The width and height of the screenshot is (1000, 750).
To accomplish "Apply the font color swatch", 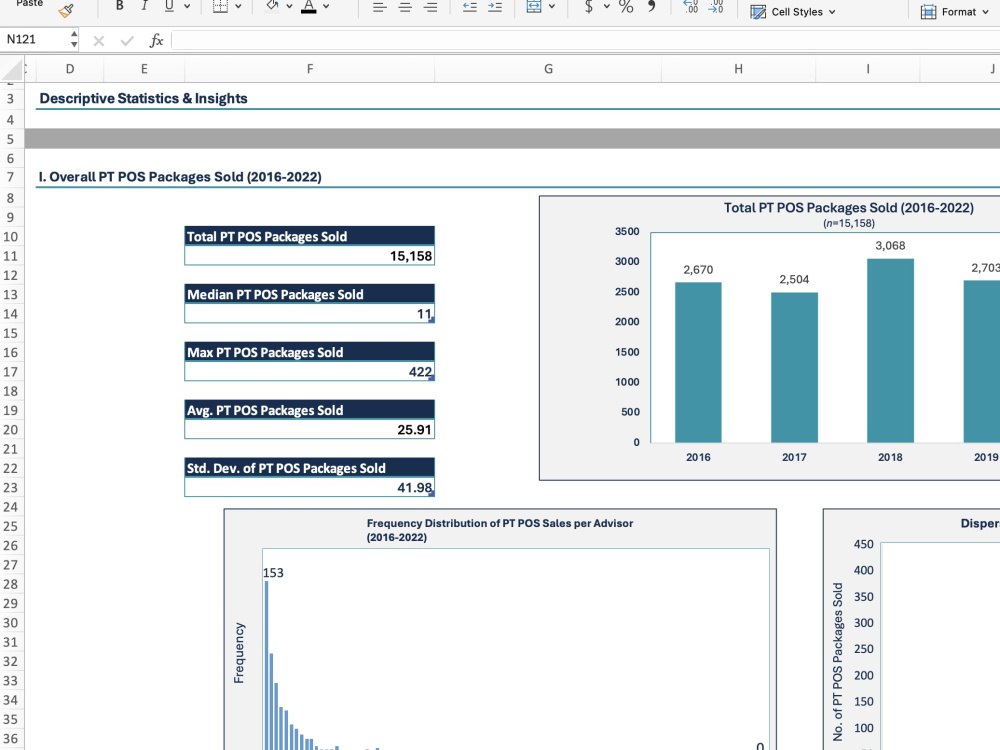I will pyautogui.click(x=309, y=6).
